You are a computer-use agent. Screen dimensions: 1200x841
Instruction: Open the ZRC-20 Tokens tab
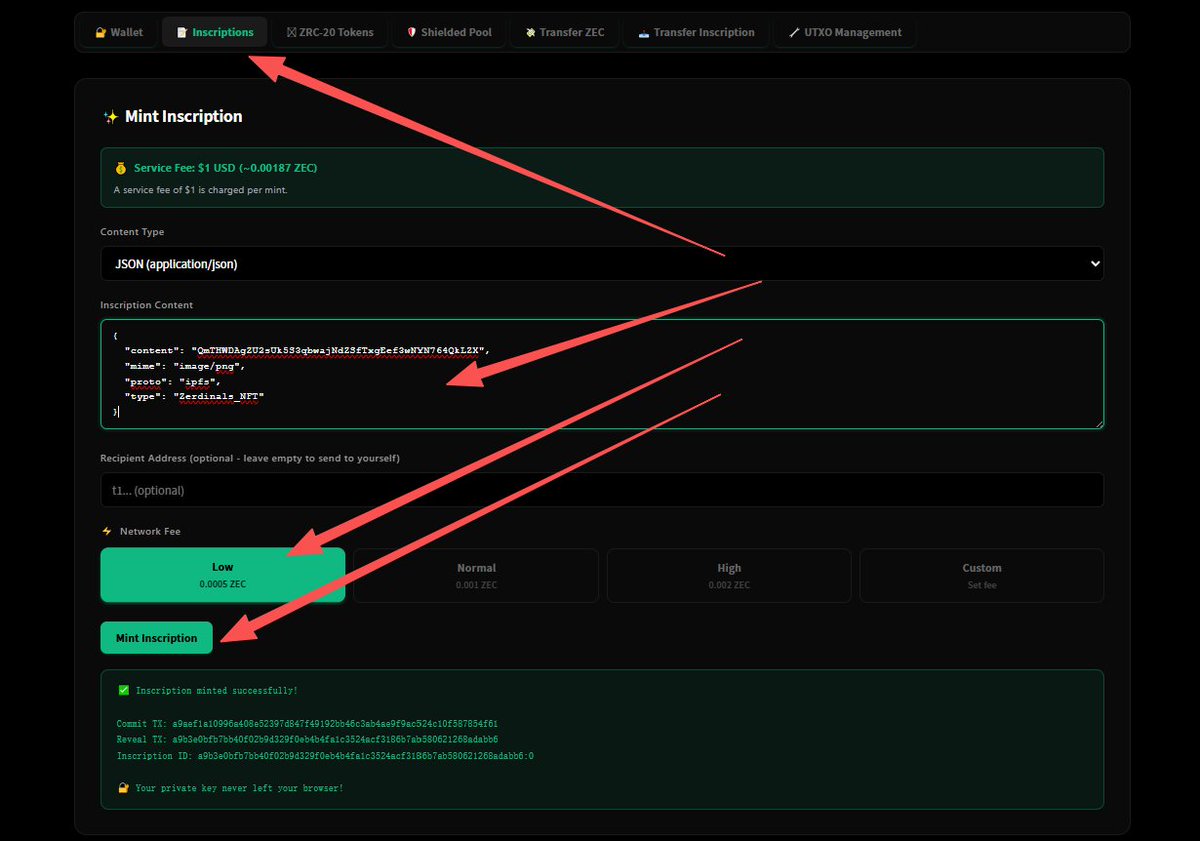click(330, 32)
